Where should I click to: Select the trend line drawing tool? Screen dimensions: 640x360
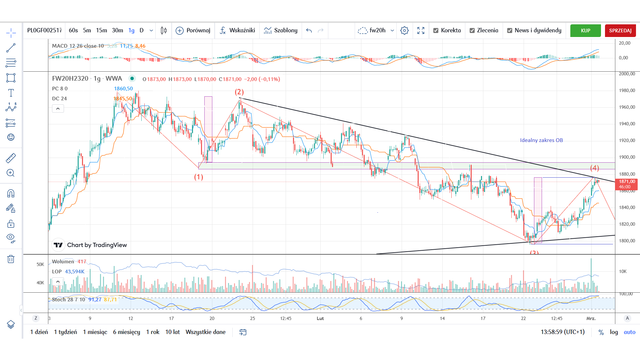[11, 47]
